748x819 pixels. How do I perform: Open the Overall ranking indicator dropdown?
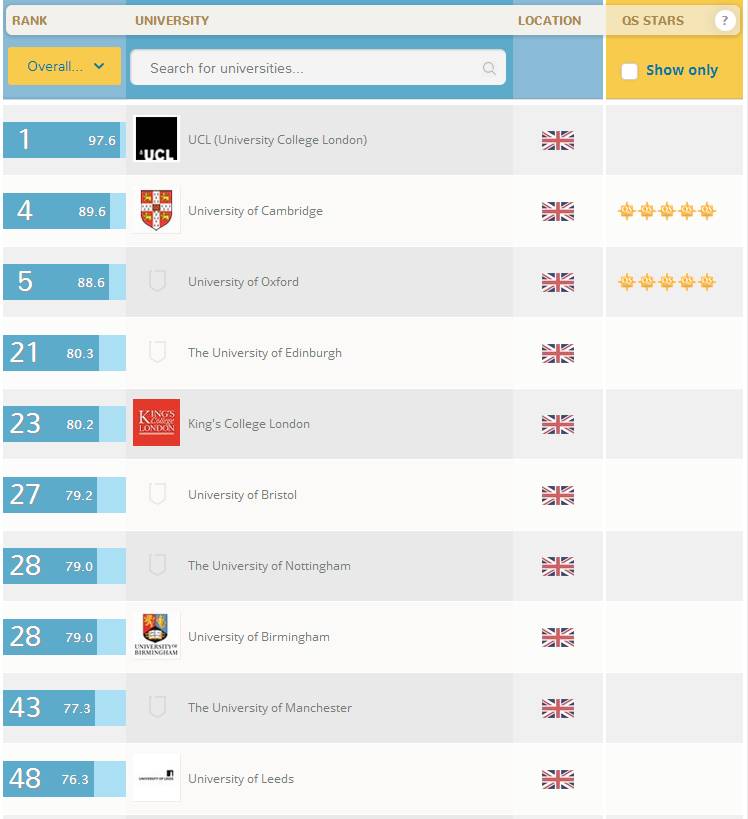[x=64, y=66]
